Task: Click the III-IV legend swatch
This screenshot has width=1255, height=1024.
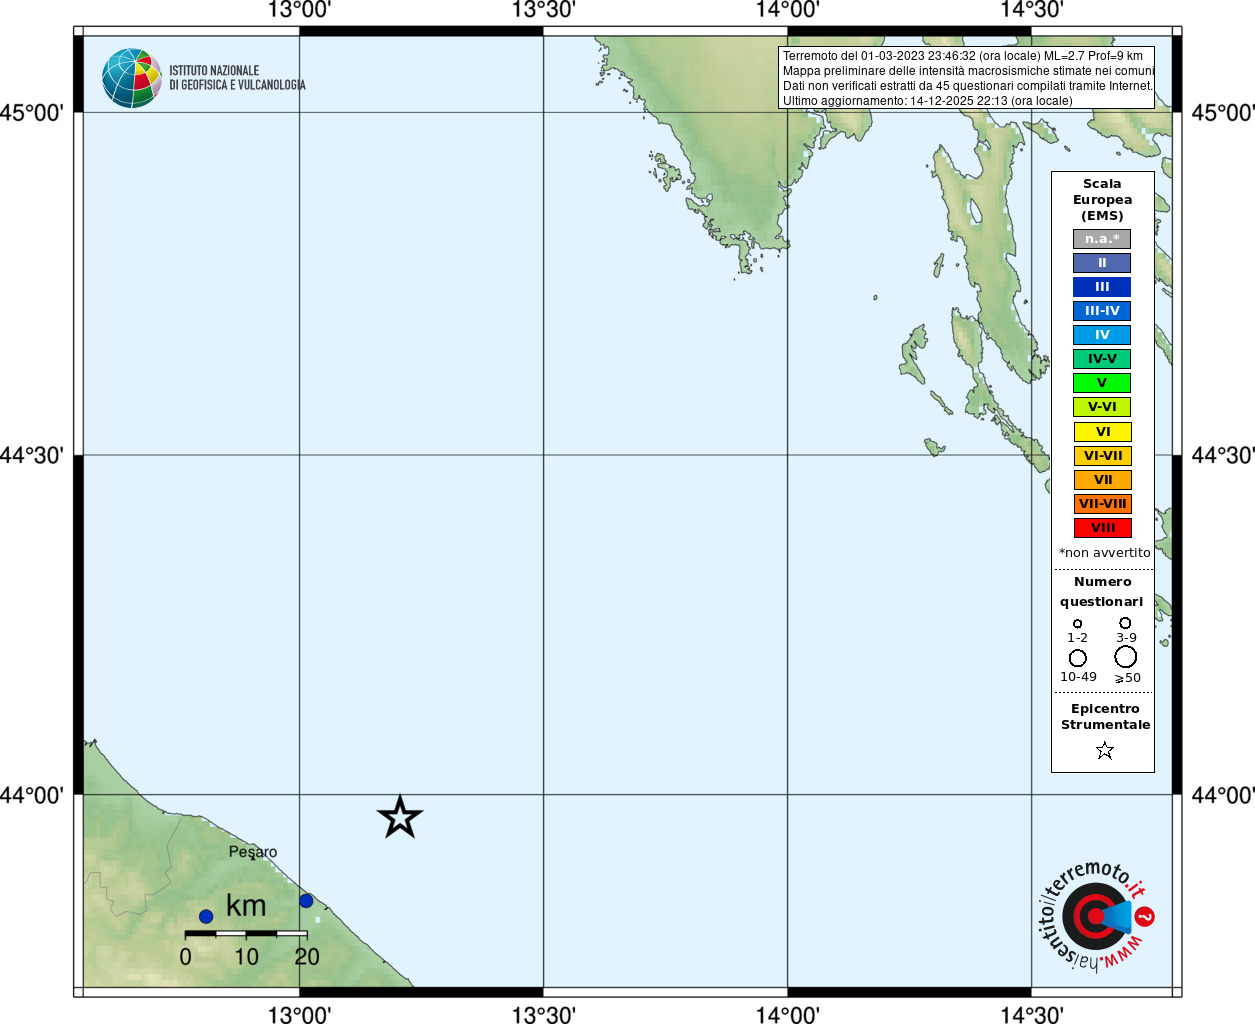Action: click(1102, 311)
